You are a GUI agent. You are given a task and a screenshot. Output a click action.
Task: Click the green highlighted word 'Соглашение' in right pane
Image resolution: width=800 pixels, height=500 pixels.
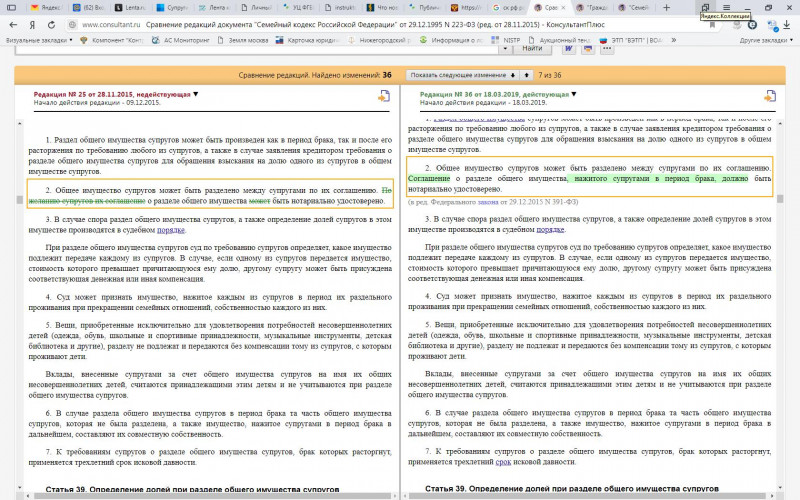429,179
